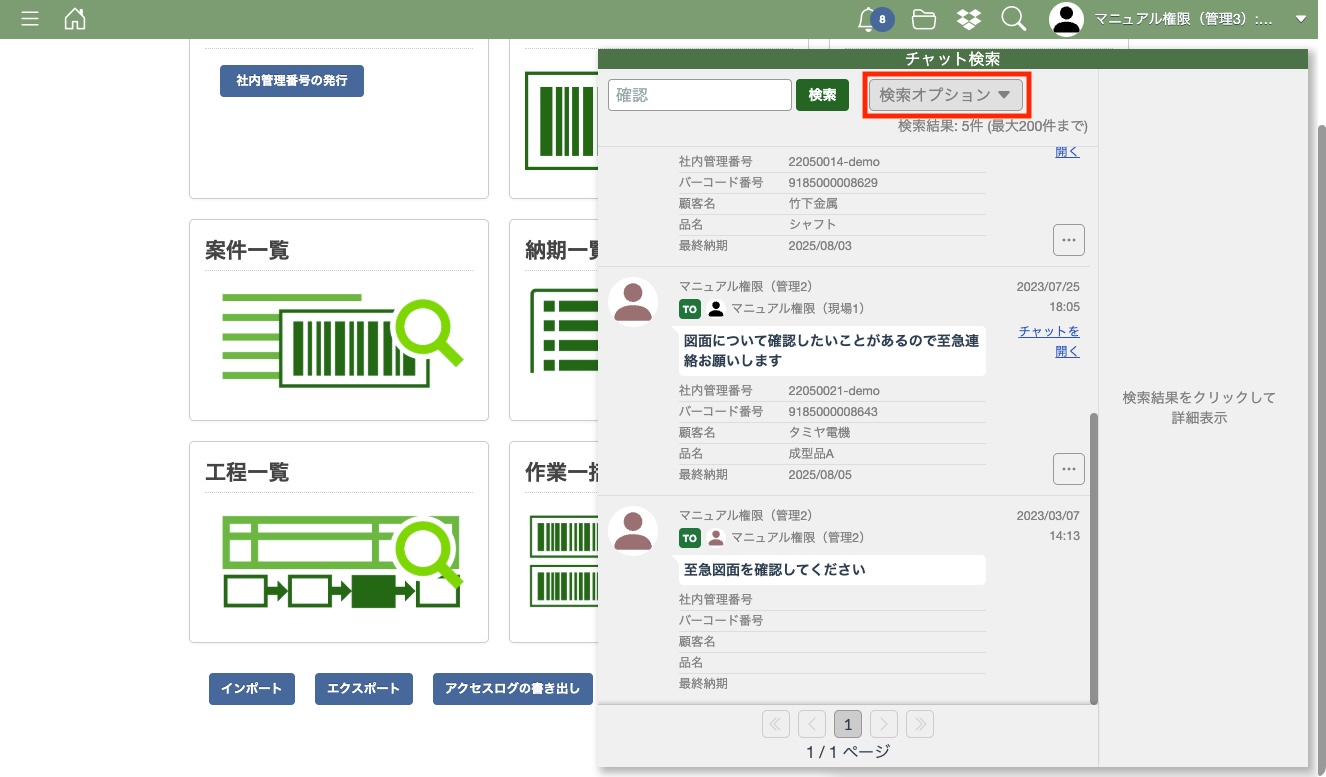Viewport: 1326px width, 777px height.
Task: Click the magnifier search icon in header
Action: [1013, 19]
